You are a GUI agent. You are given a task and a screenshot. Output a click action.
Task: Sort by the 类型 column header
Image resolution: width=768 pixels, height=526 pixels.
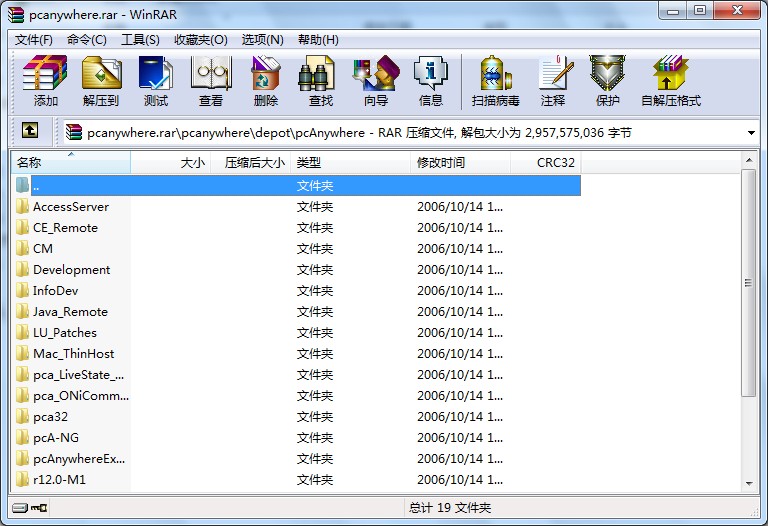[x=350, y=163]
